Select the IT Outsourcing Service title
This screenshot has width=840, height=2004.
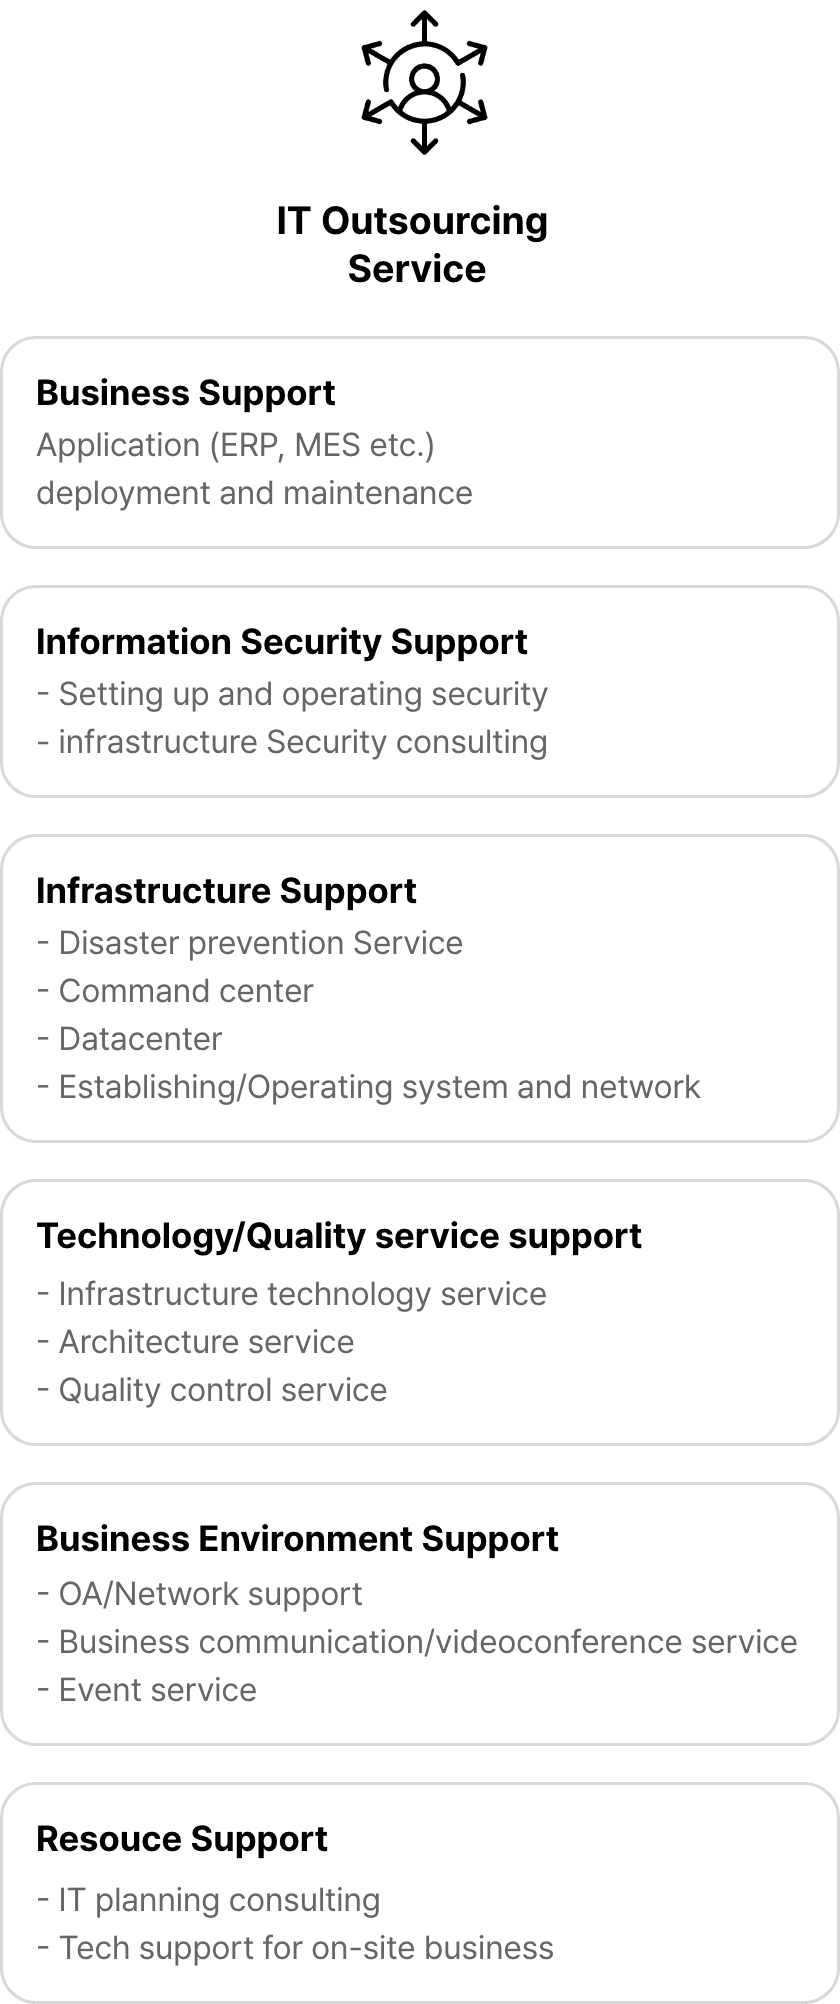point(413,244)
